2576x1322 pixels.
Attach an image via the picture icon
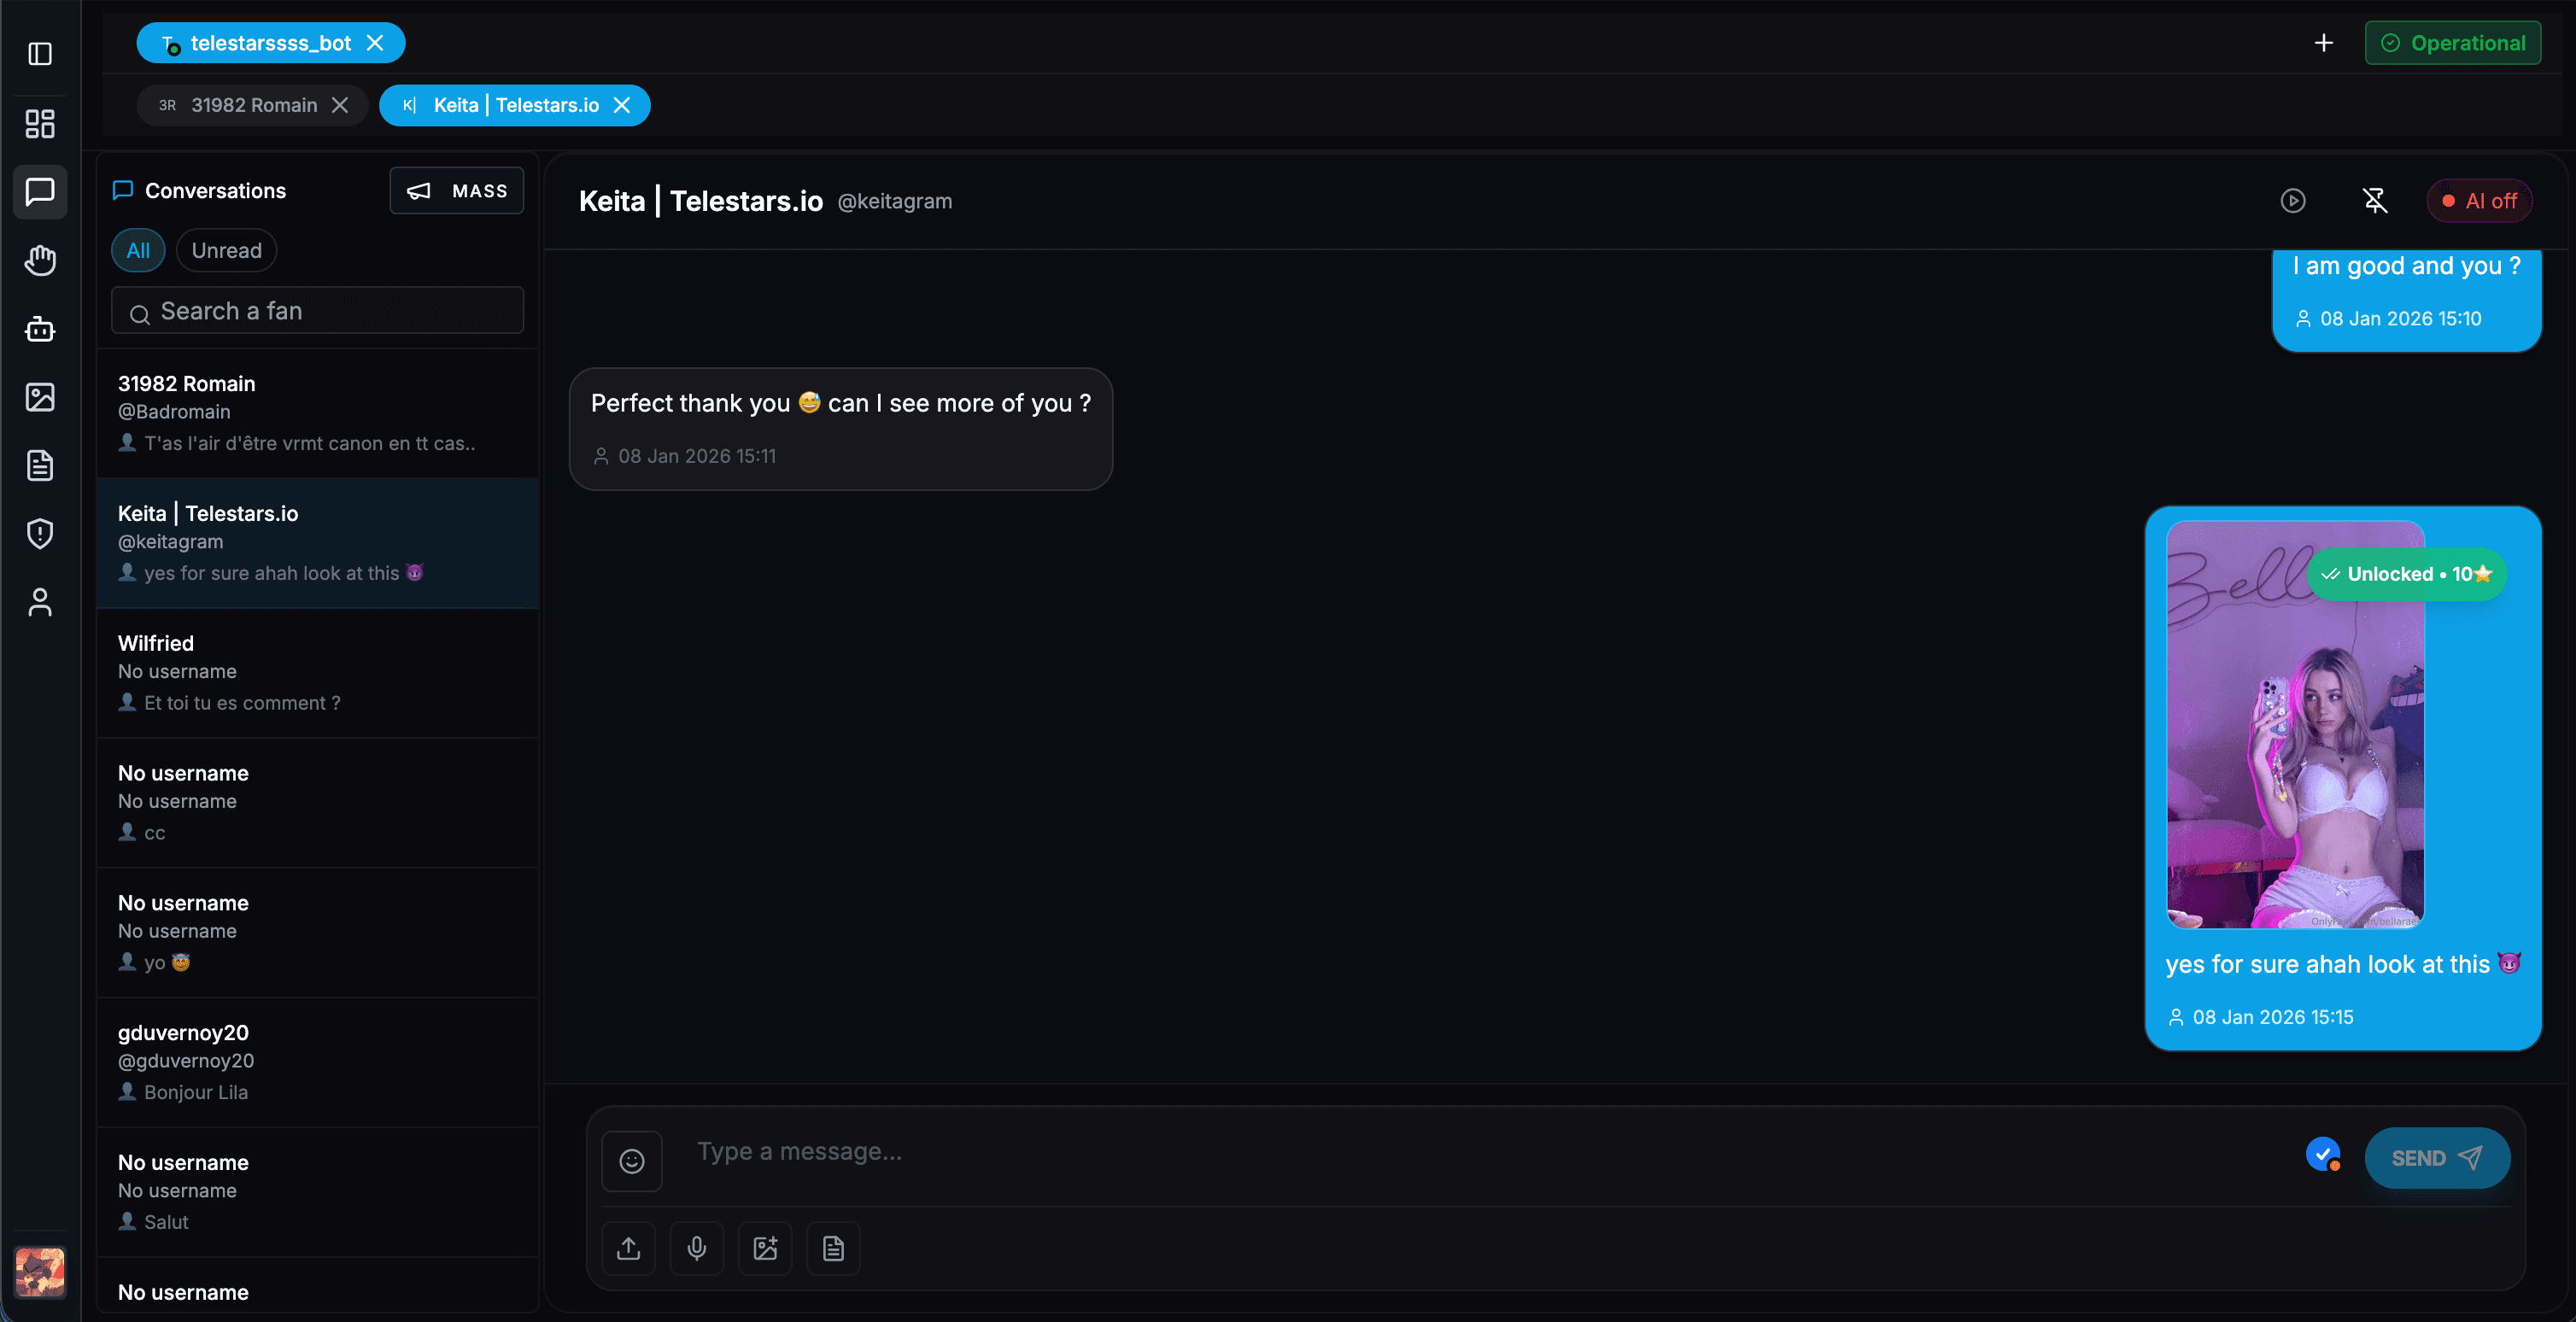[x=764, y=1248]
